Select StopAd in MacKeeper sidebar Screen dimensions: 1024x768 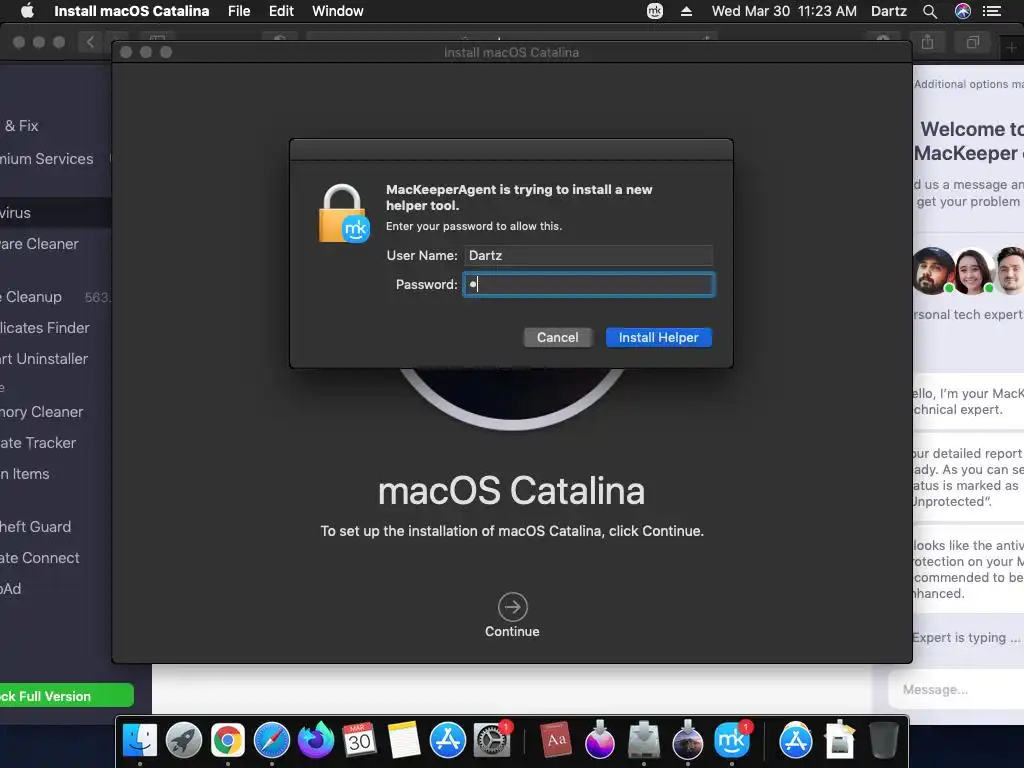coord(11,588)
